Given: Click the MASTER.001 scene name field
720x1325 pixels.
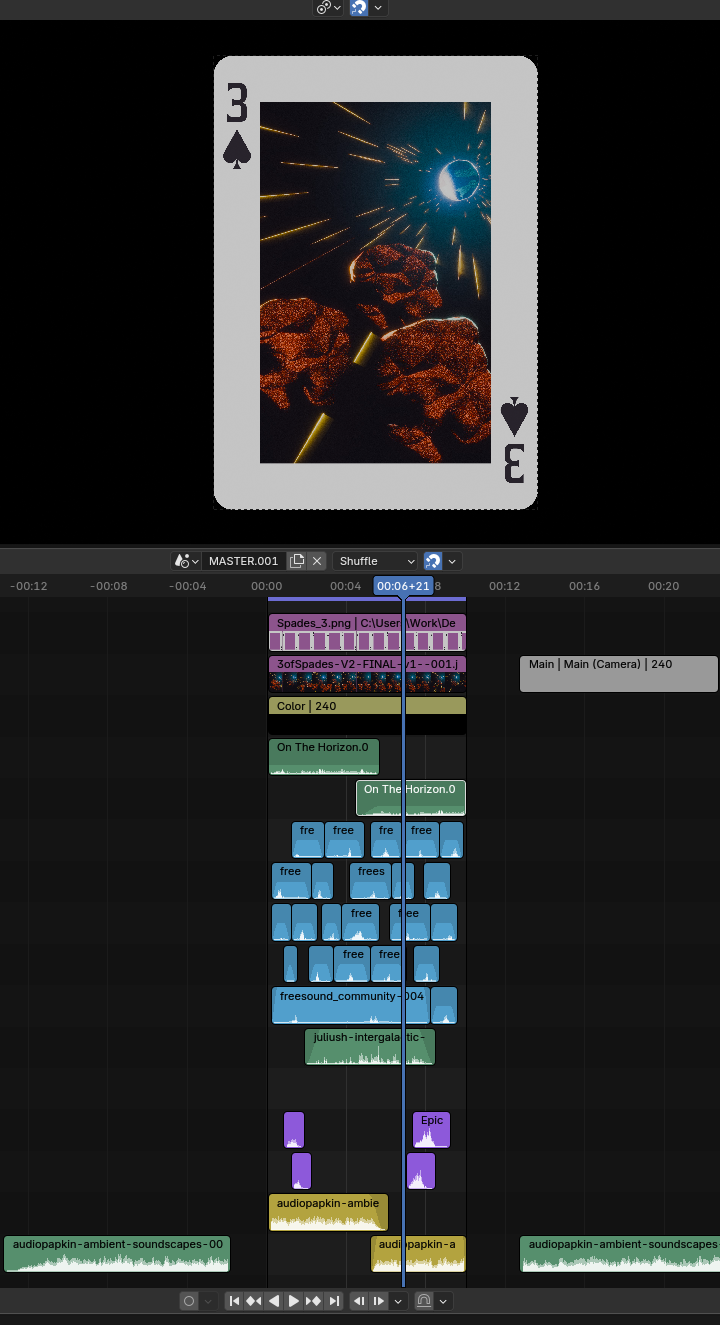Looking at the screenshot, I should tap(243, 561).
